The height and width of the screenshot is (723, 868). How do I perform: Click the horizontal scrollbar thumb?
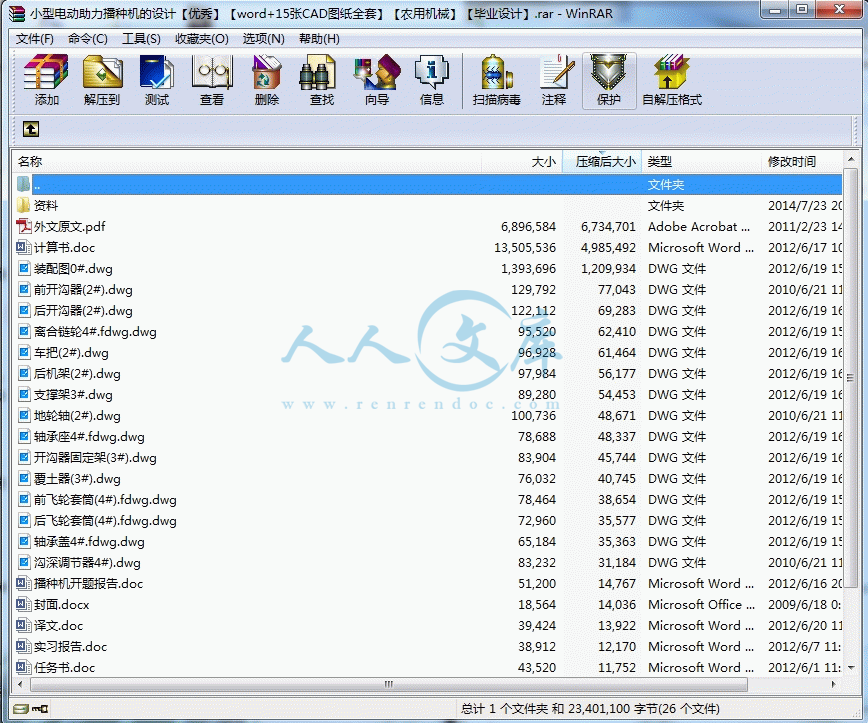[389, 684]
